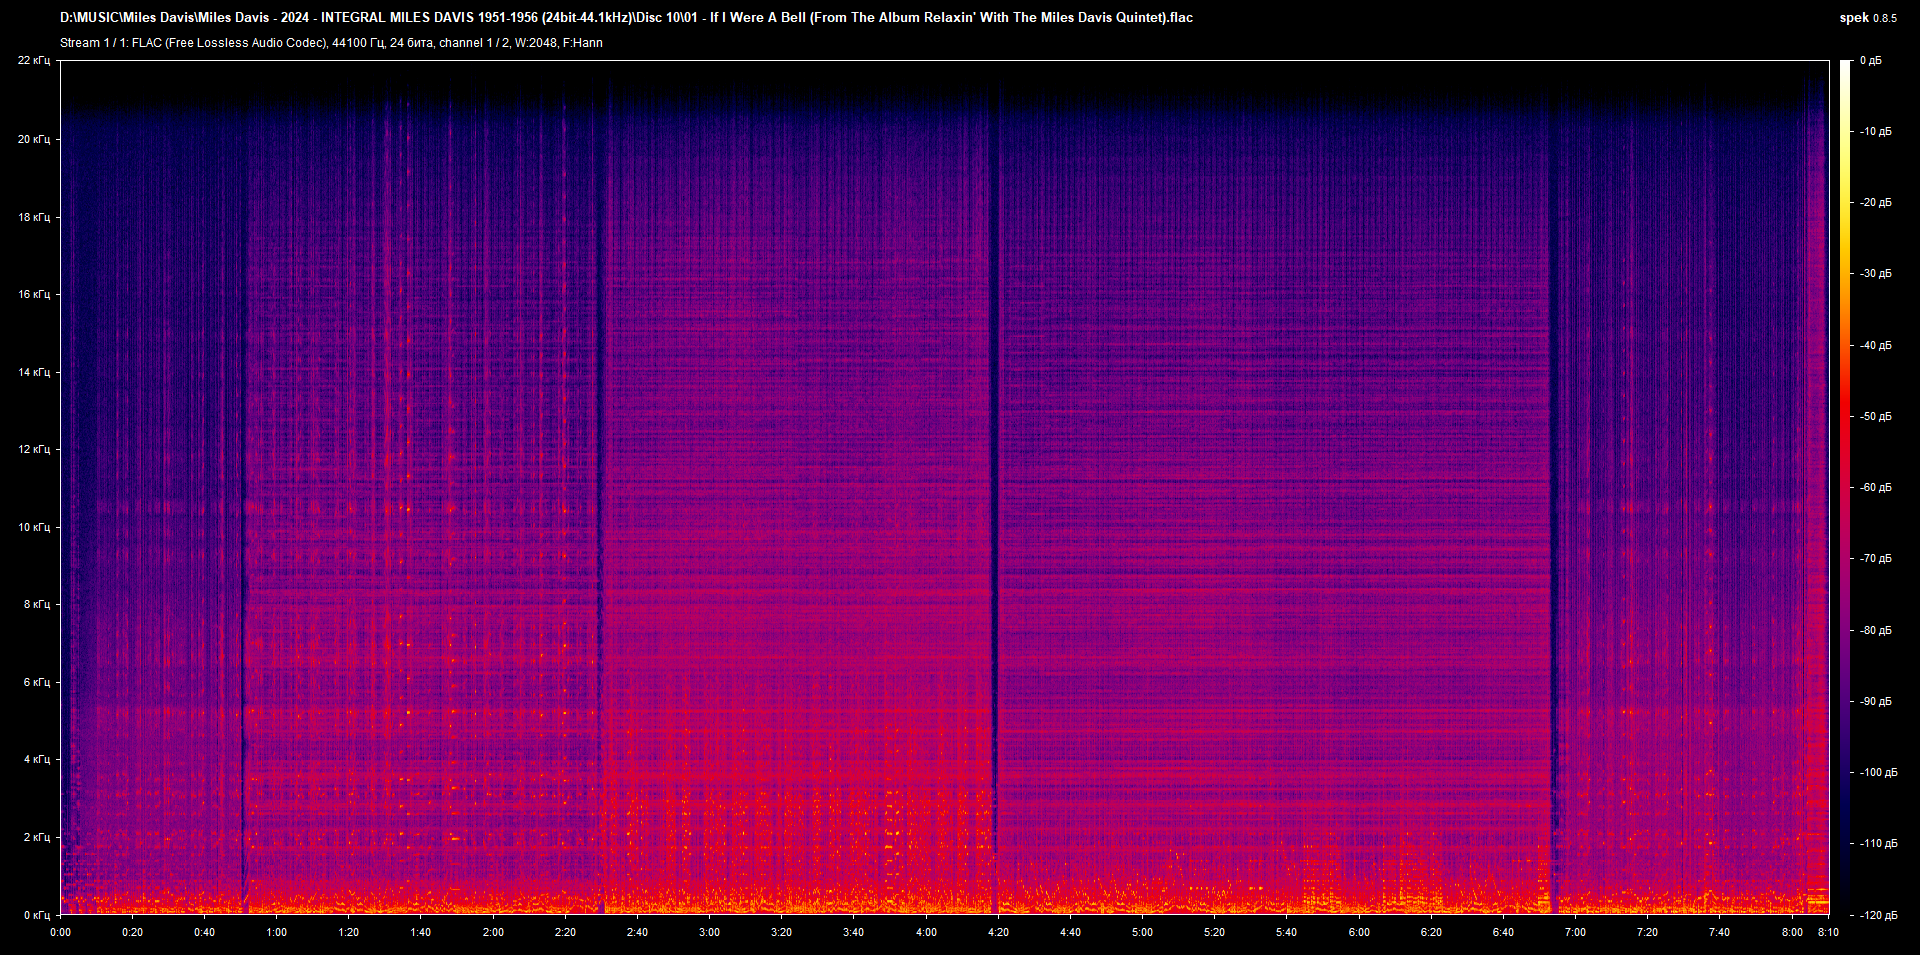Viewport: 1920px width, 955px height.
Task: Click the '6:00' time axis label
Action: click(x=1359, y=932)
